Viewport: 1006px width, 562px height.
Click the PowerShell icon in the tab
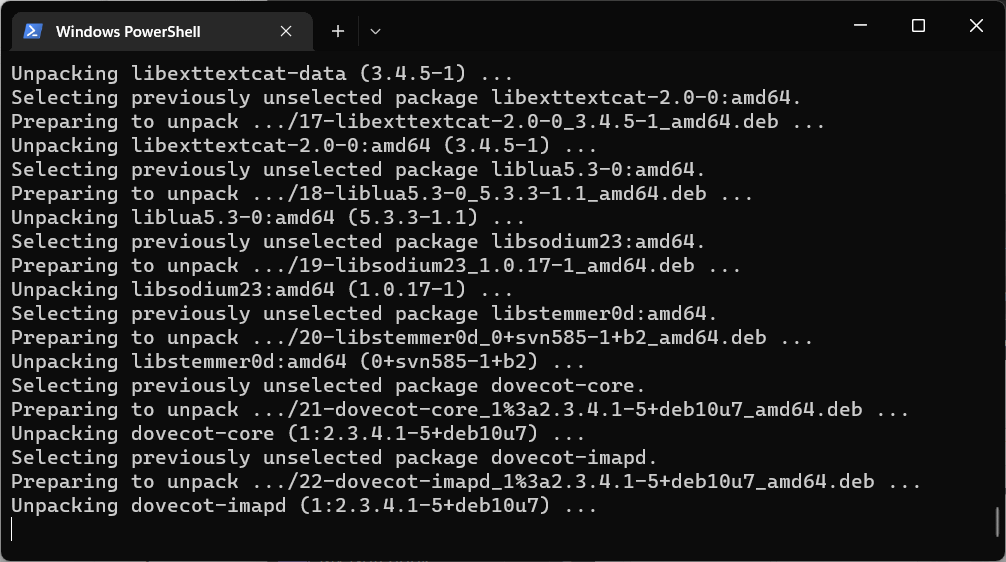33,31
